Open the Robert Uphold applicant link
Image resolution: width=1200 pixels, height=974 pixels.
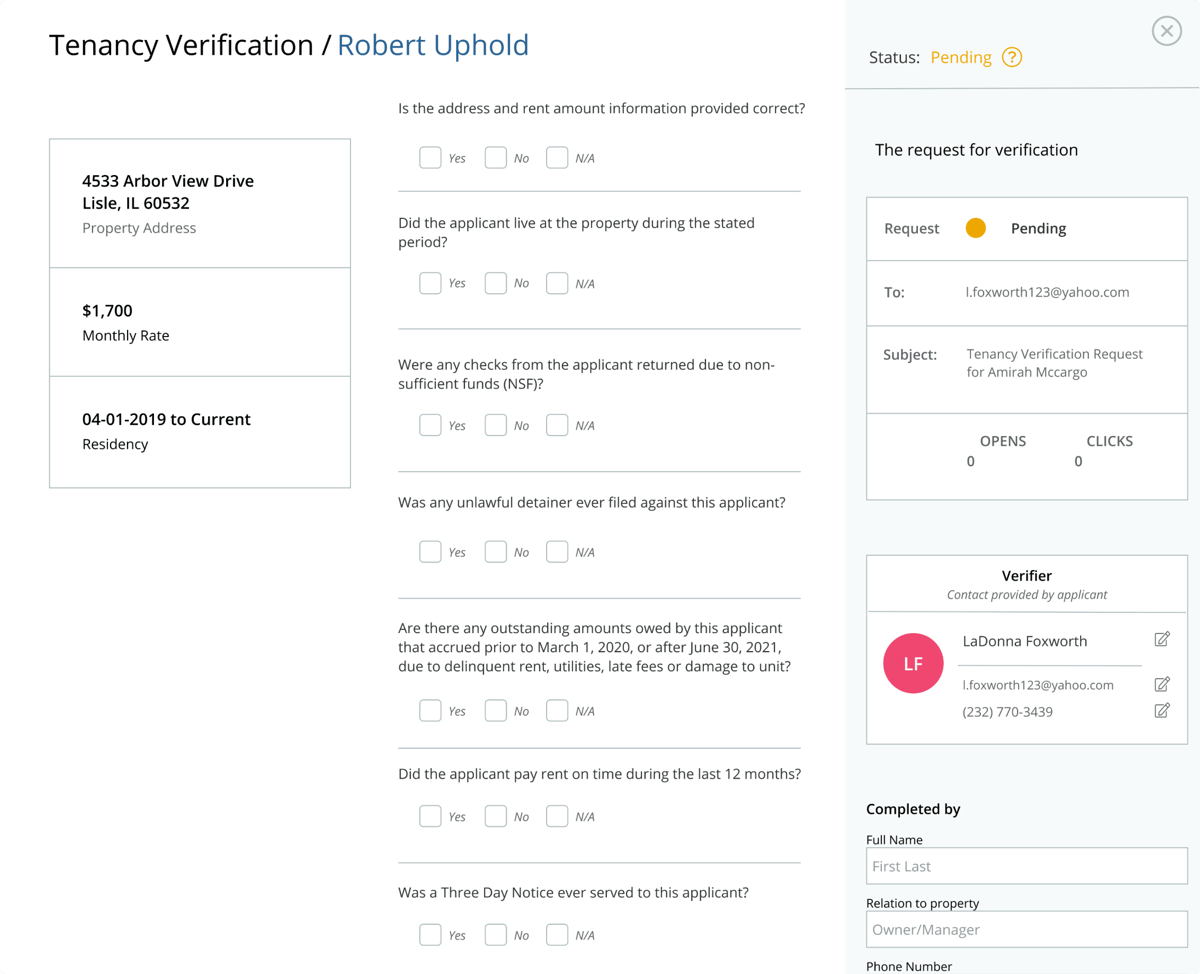433,45
